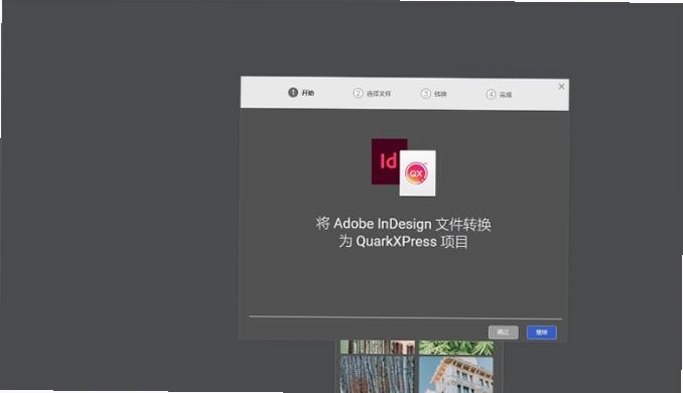Click the gray button in dialog footer
This screenshot has height=393, width=683.
504,332
